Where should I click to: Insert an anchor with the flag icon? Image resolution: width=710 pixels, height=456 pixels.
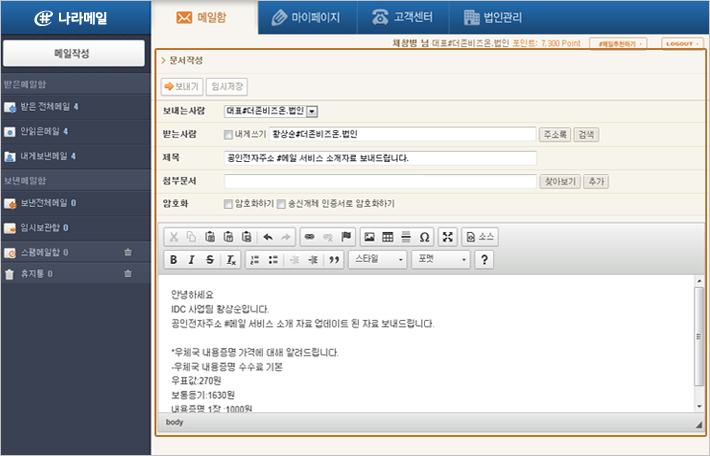(346, 237)
